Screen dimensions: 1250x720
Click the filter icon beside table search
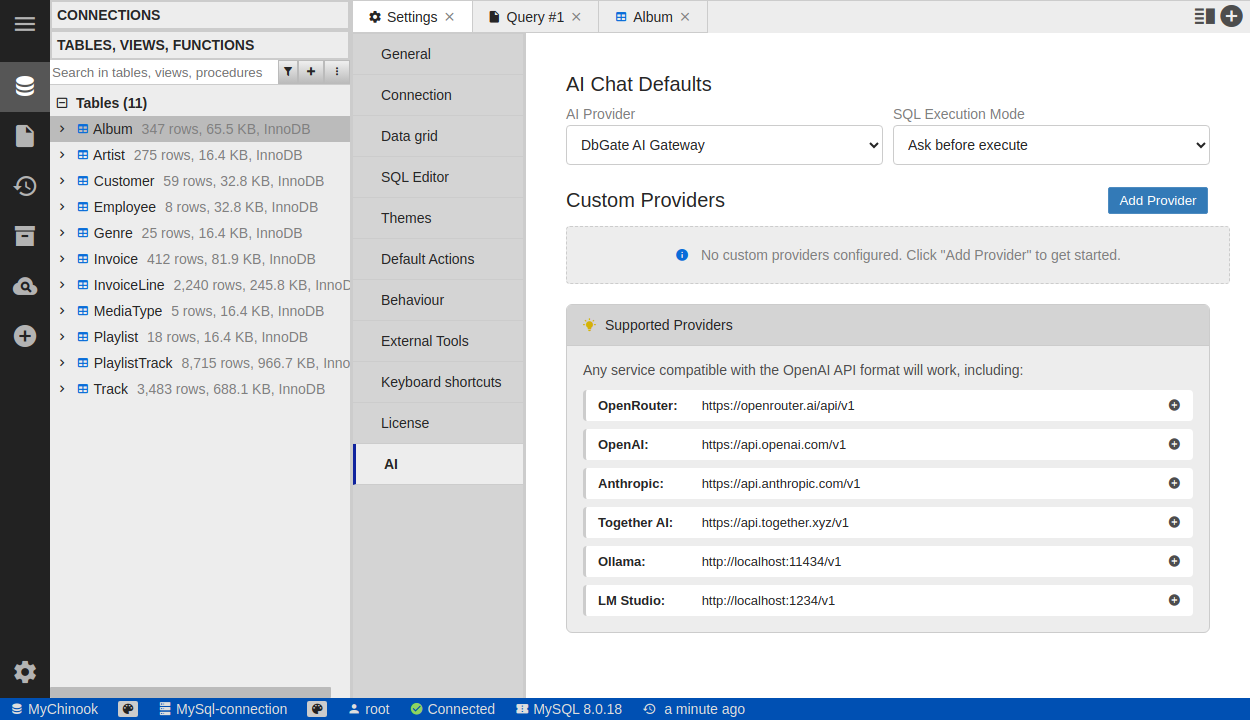click(x=288, y=72)
